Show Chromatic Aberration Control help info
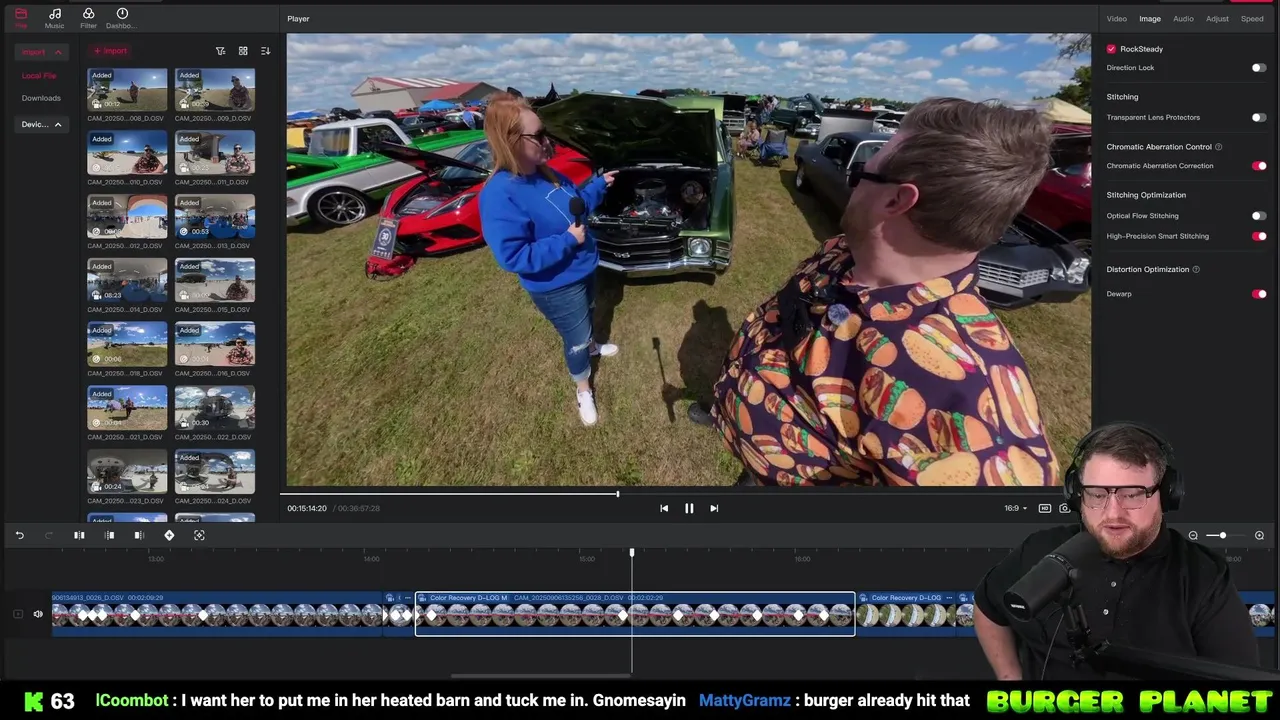 [1218, 147]
